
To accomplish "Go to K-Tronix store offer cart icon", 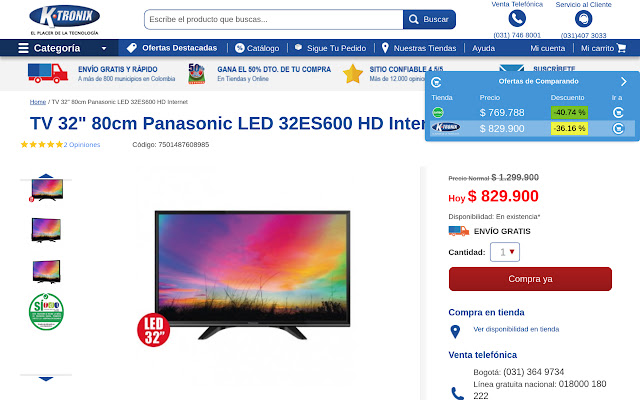I will pos(618,129).
